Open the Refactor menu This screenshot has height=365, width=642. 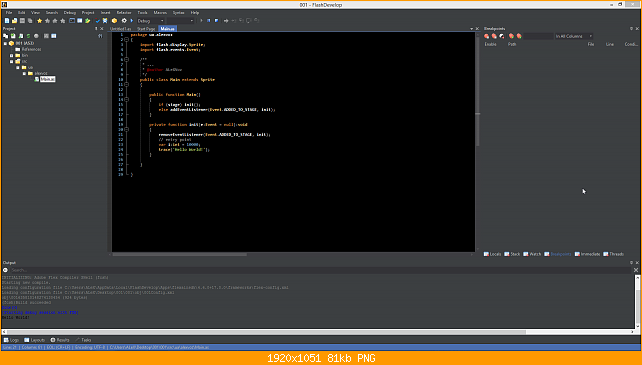click(x=124, y=13)
